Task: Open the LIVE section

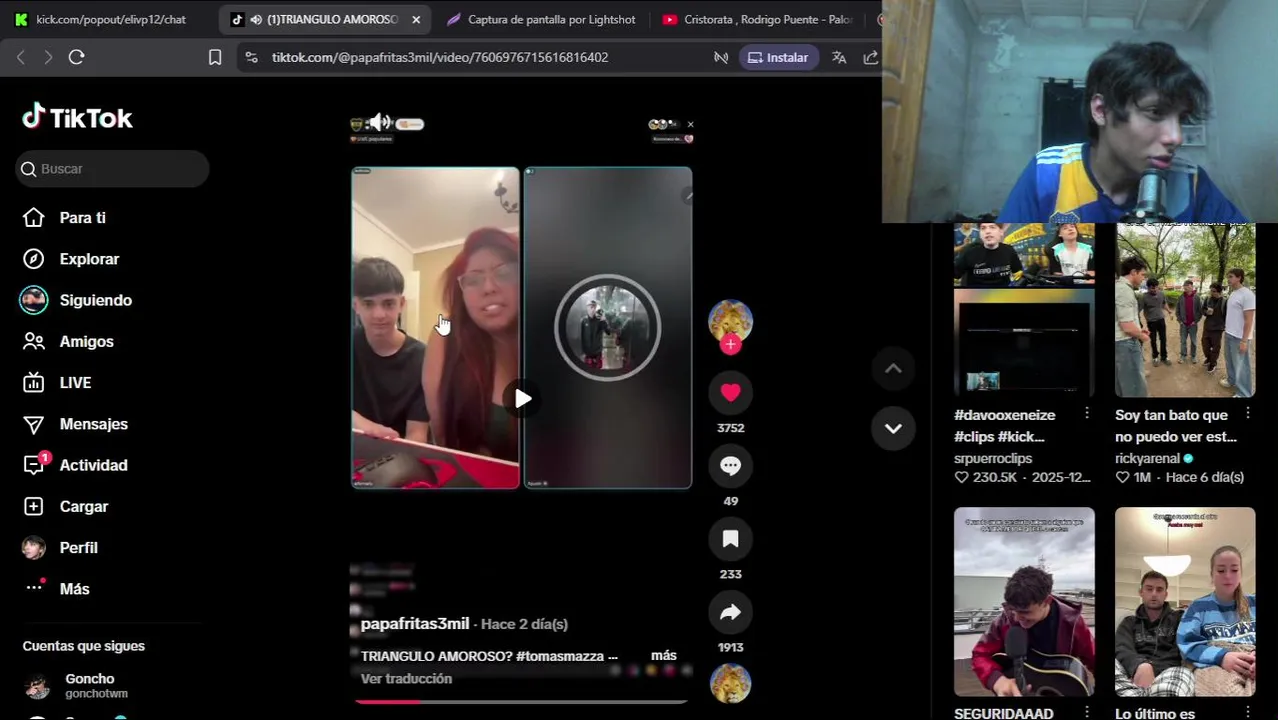Action: point(75,383)
